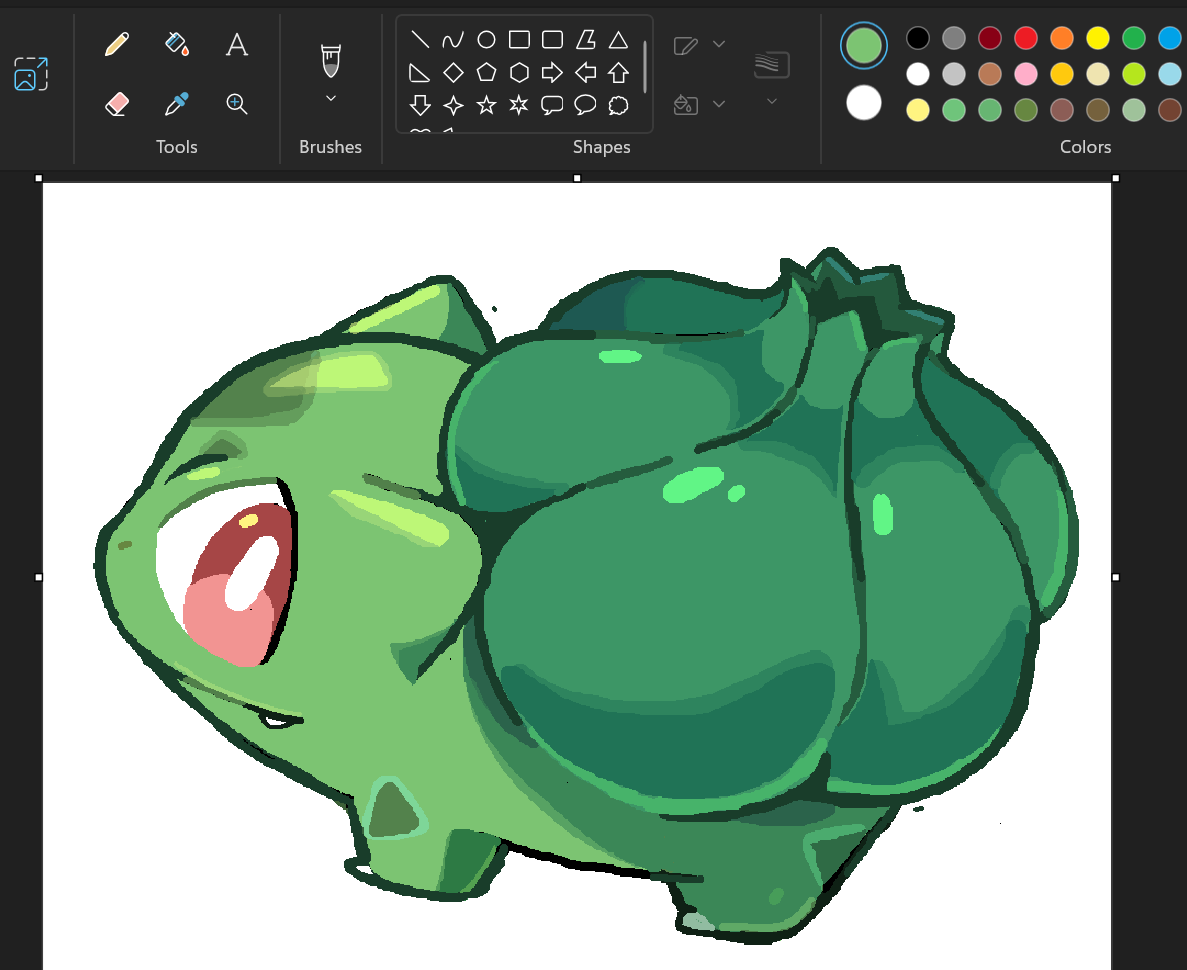Choose the Oval callout shape
Viewport: 1187px width, 970px height.
click(x=585, y=105)
